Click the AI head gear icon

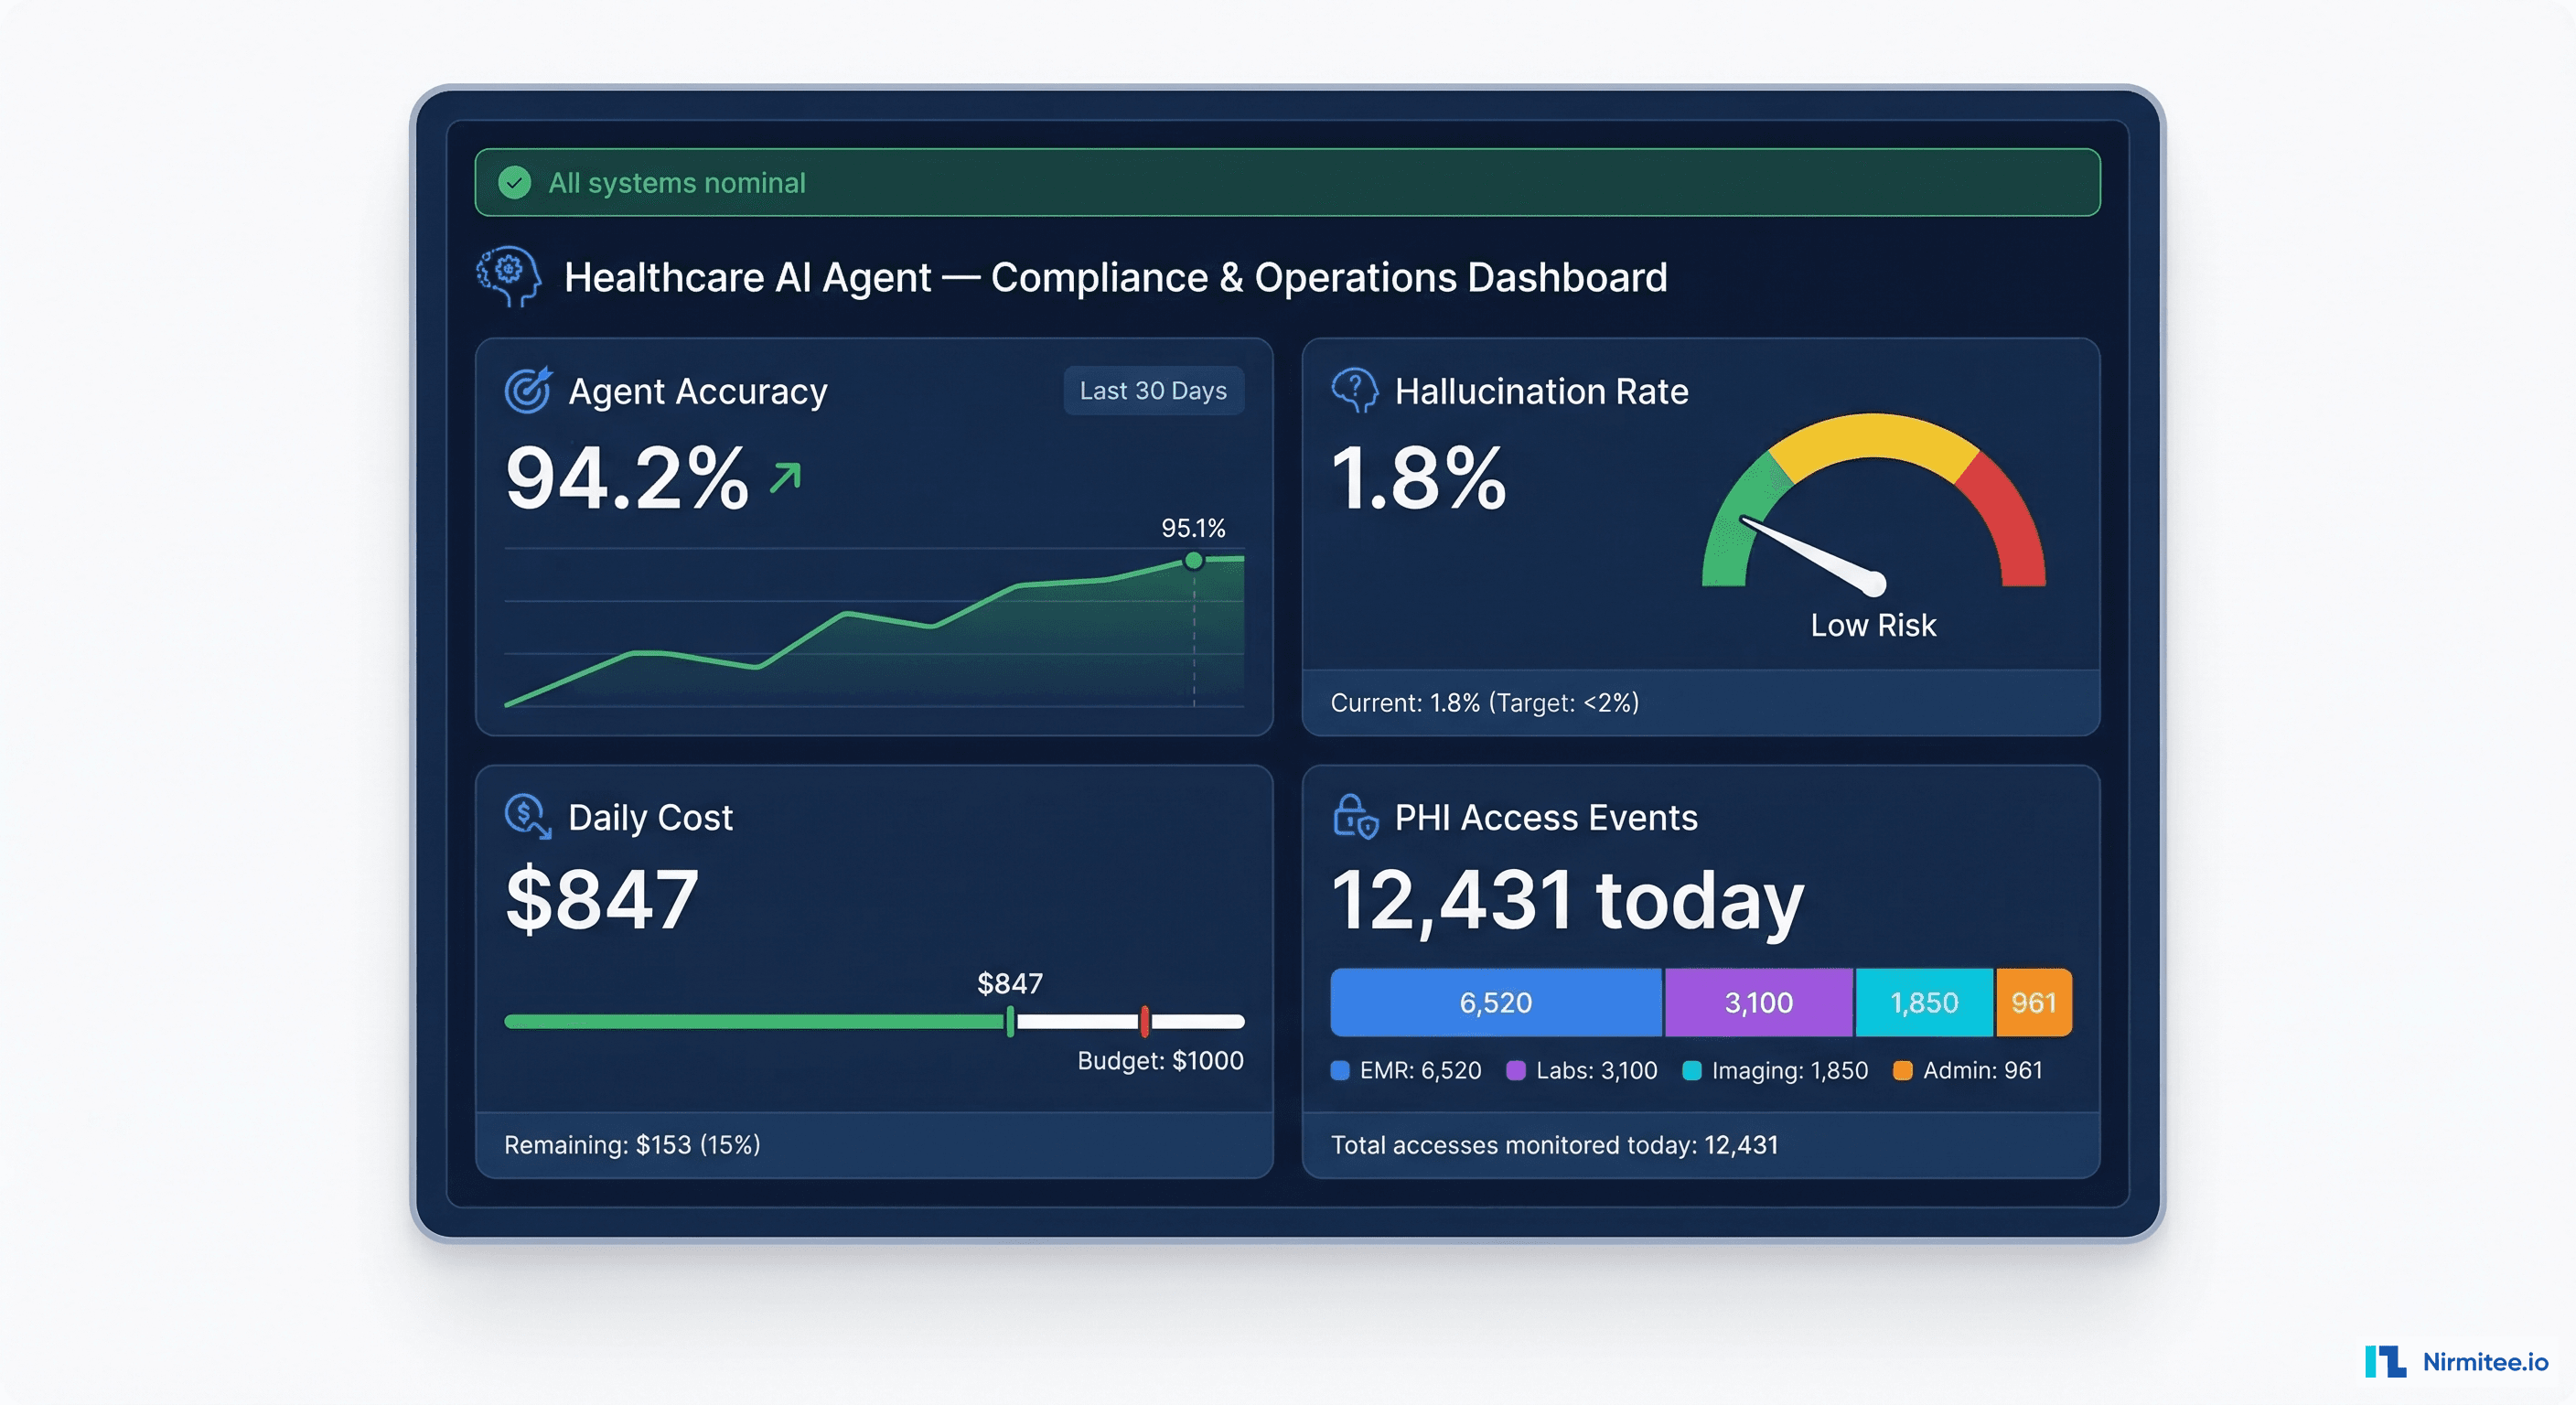[509, 276]
